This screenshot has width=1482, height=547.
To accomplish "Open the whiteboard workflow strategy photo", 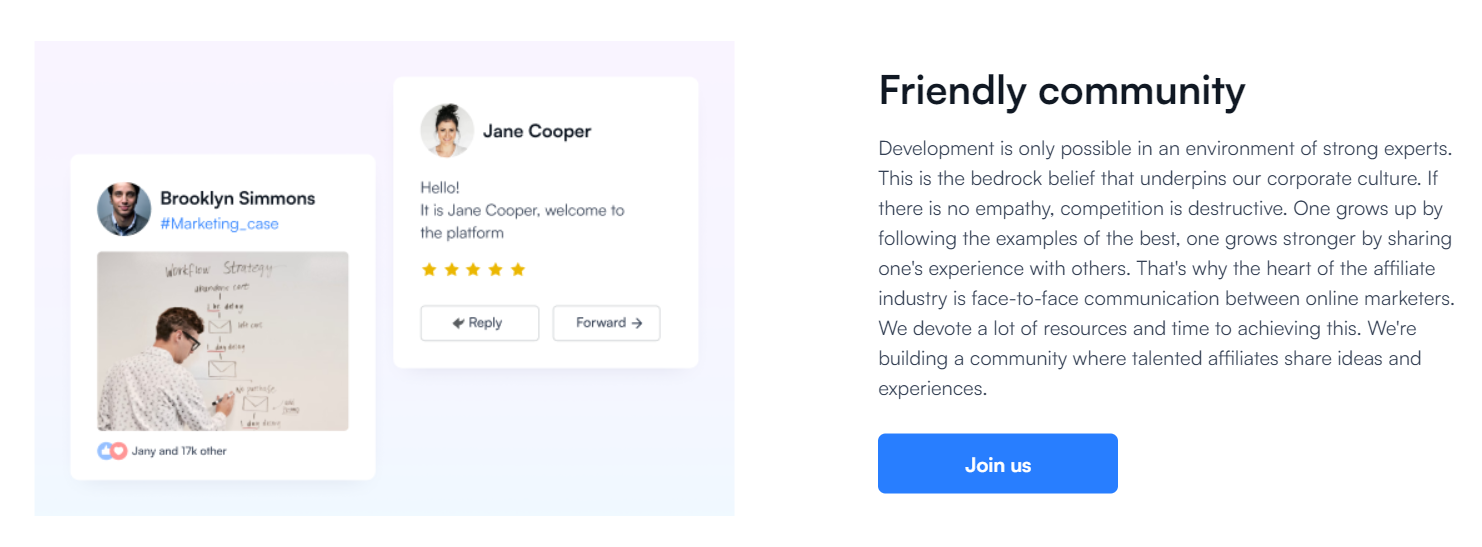I will (x=223, y=341).
